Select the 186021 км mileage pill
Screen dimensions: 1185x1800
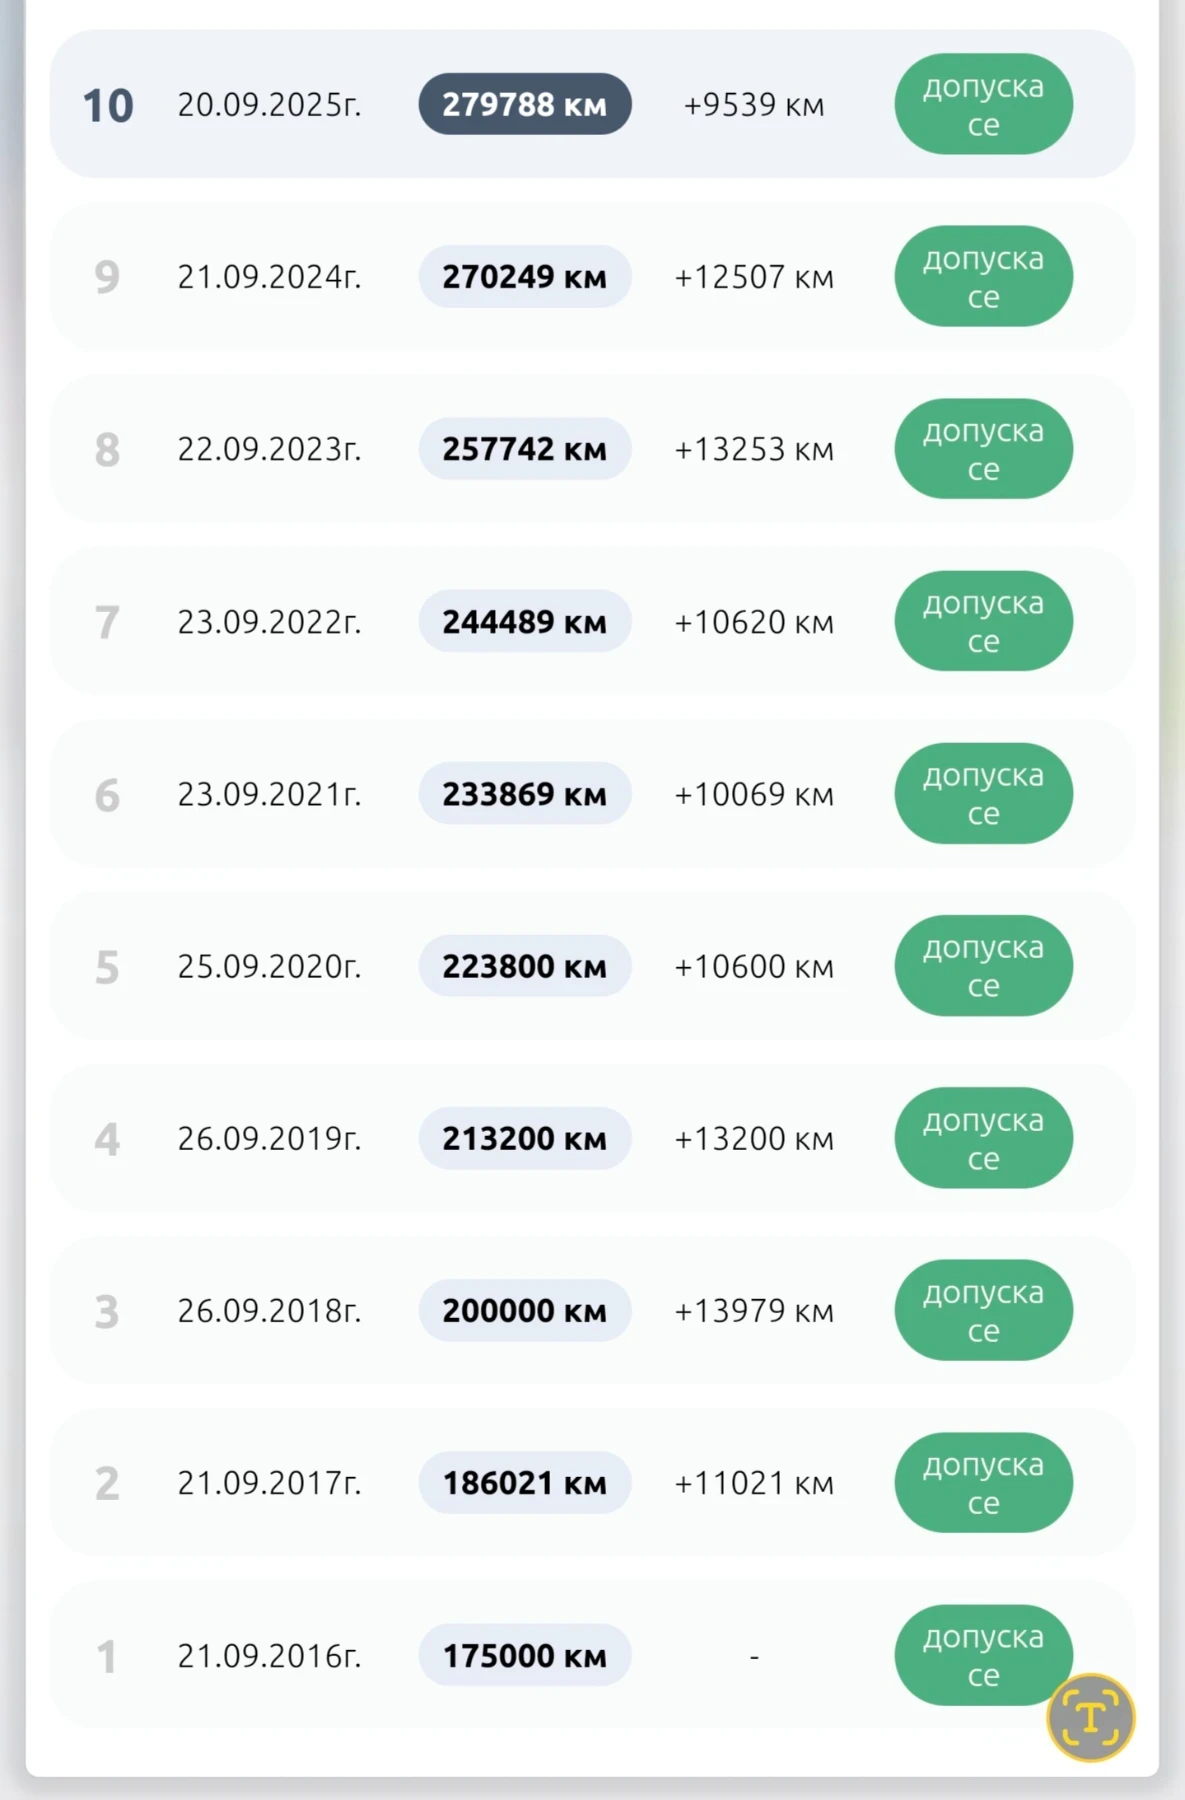[524, 1483]
